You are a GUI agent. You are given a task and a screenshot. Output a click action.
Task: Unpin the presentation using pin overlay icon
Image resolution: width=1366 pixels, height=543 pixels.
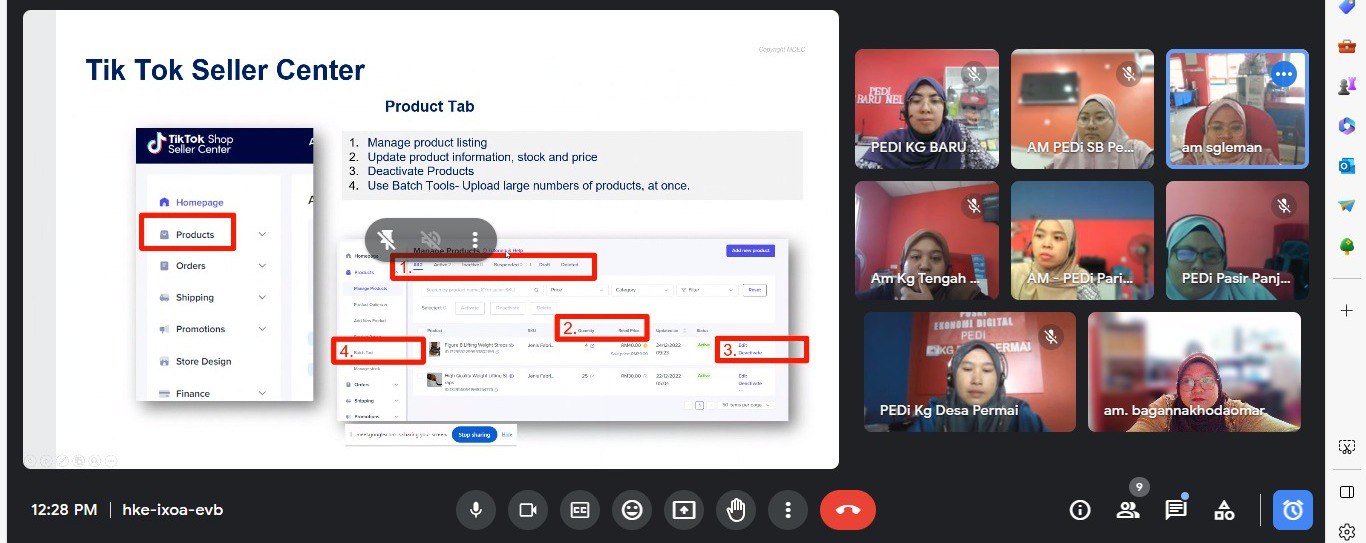(x=387, y=239)
